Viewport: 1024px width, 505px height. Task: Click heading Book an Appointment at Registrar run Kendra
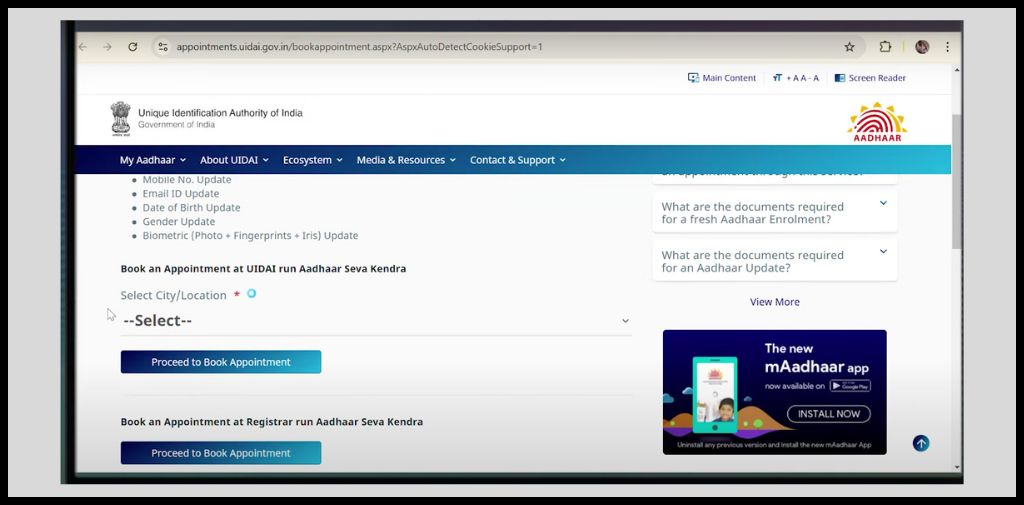point(272,422)
